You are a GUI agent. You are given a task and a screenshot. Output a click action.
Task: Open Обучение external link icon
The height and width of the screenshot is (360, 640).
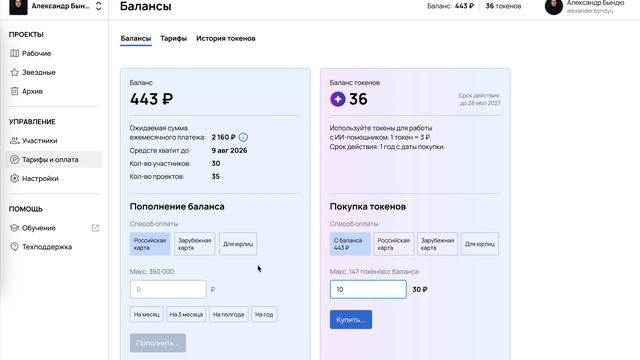[x=95, y=228]
